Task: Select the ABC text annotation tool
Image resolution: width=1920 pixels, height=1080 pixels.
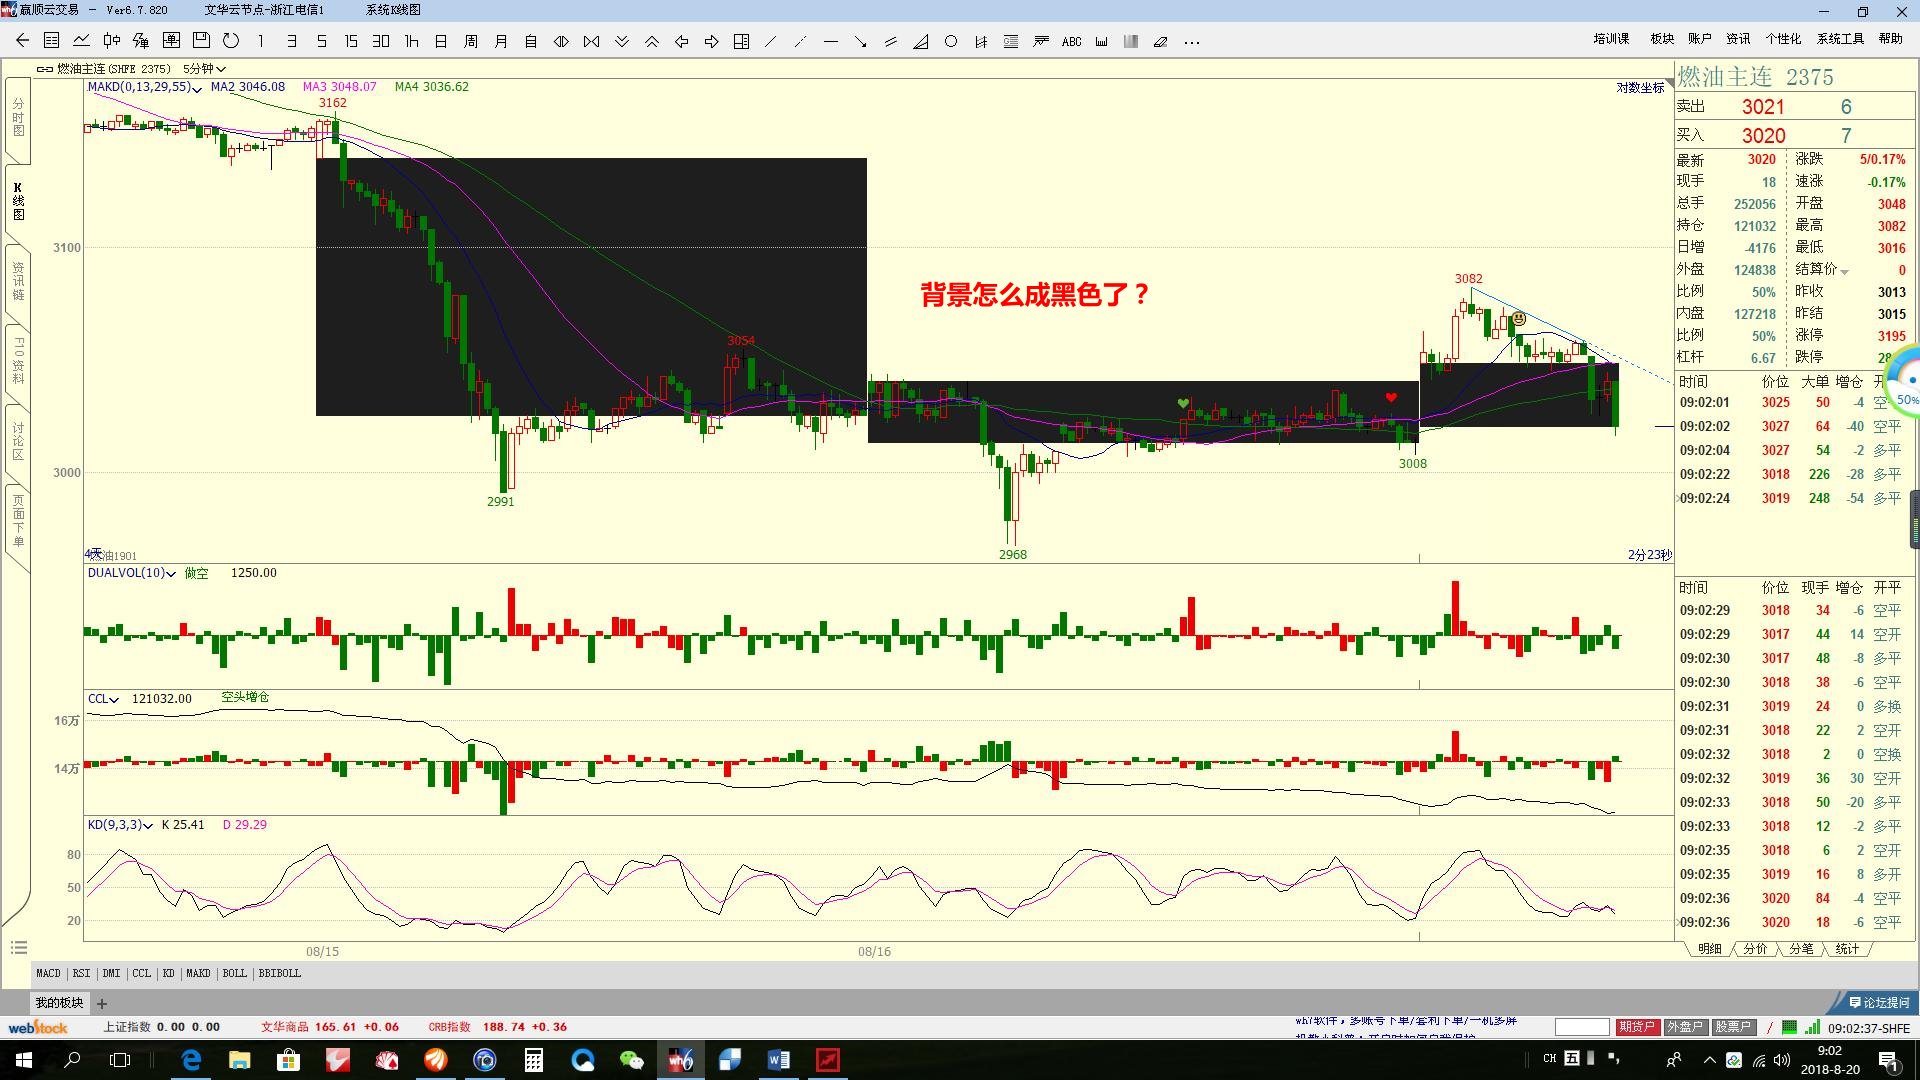Action: click(x=1071, y=42)
